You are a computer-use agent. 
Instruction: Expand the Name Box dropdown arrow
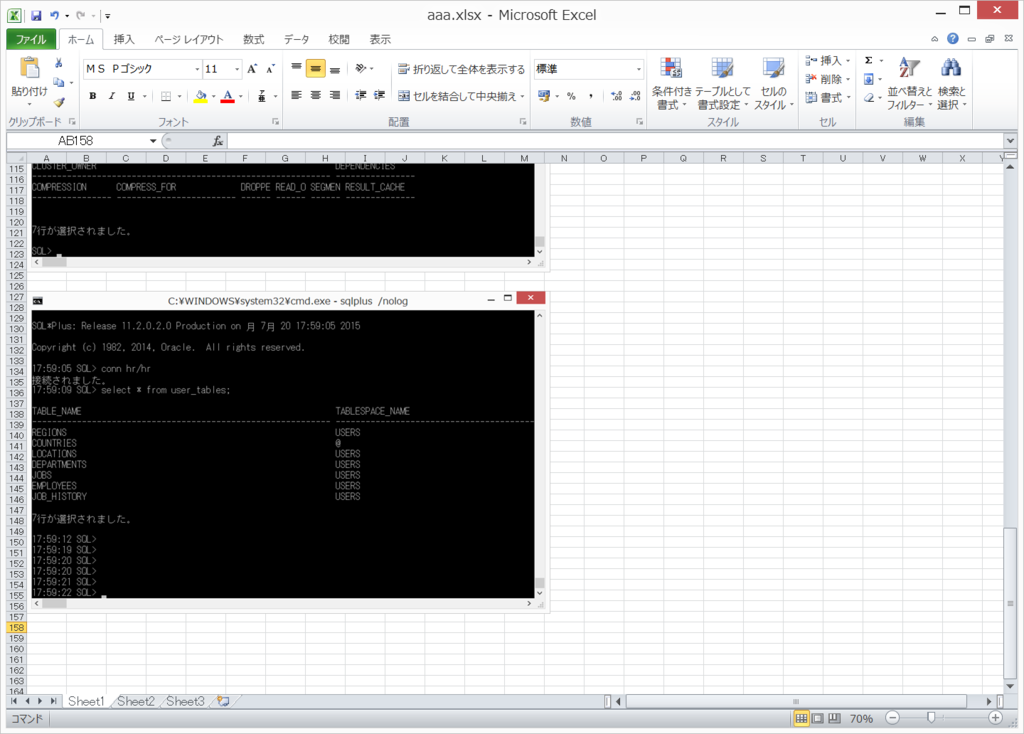coord(153,140)
